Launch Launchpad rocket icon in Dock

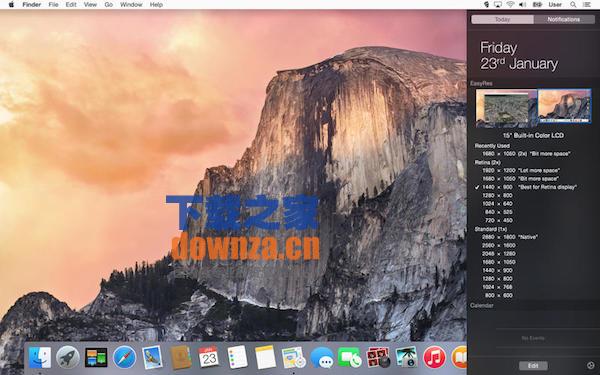[68, 357]
